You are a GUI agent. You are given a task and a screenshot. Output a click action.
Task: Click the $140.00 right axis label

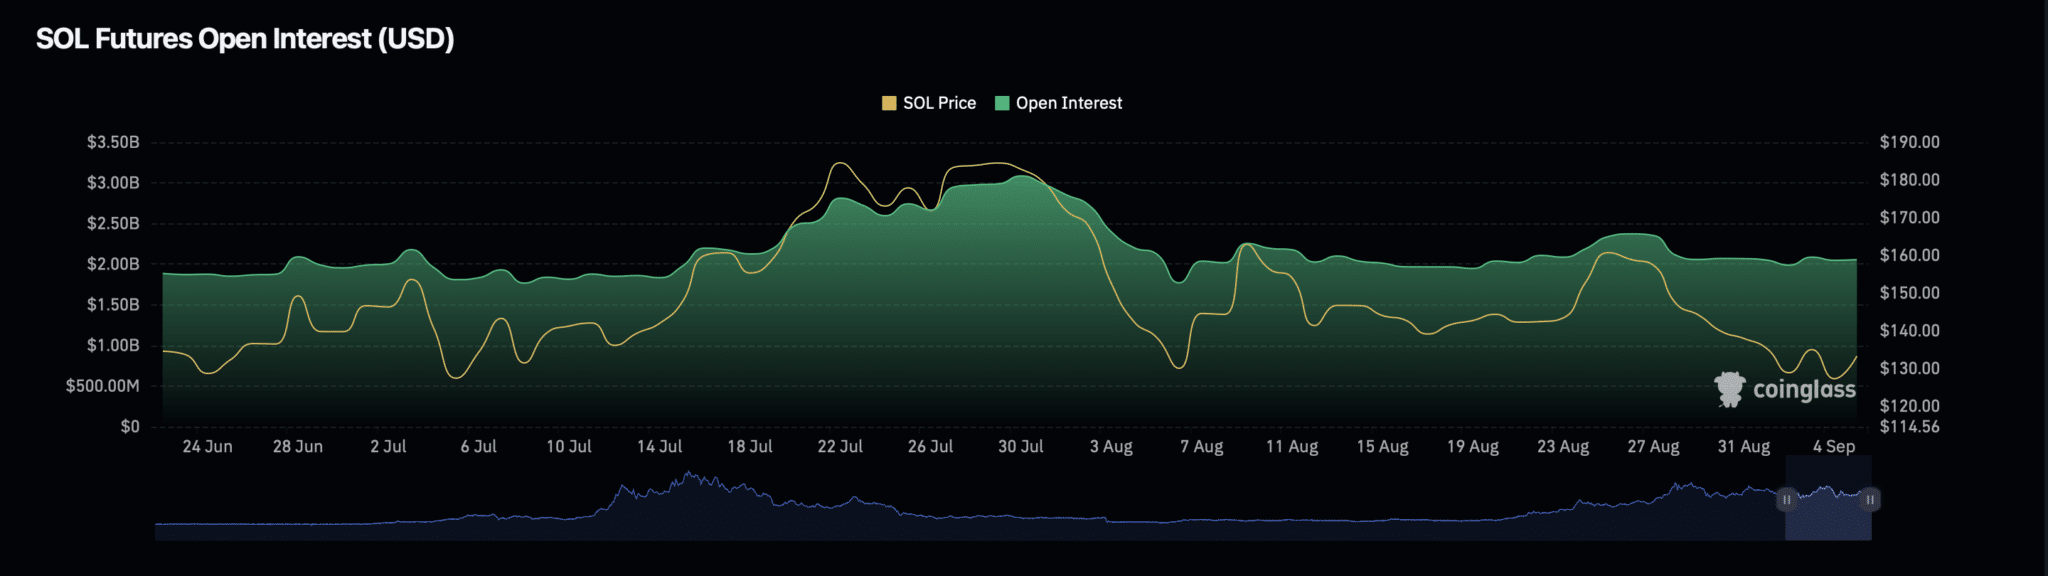[x=1909, y=330]
